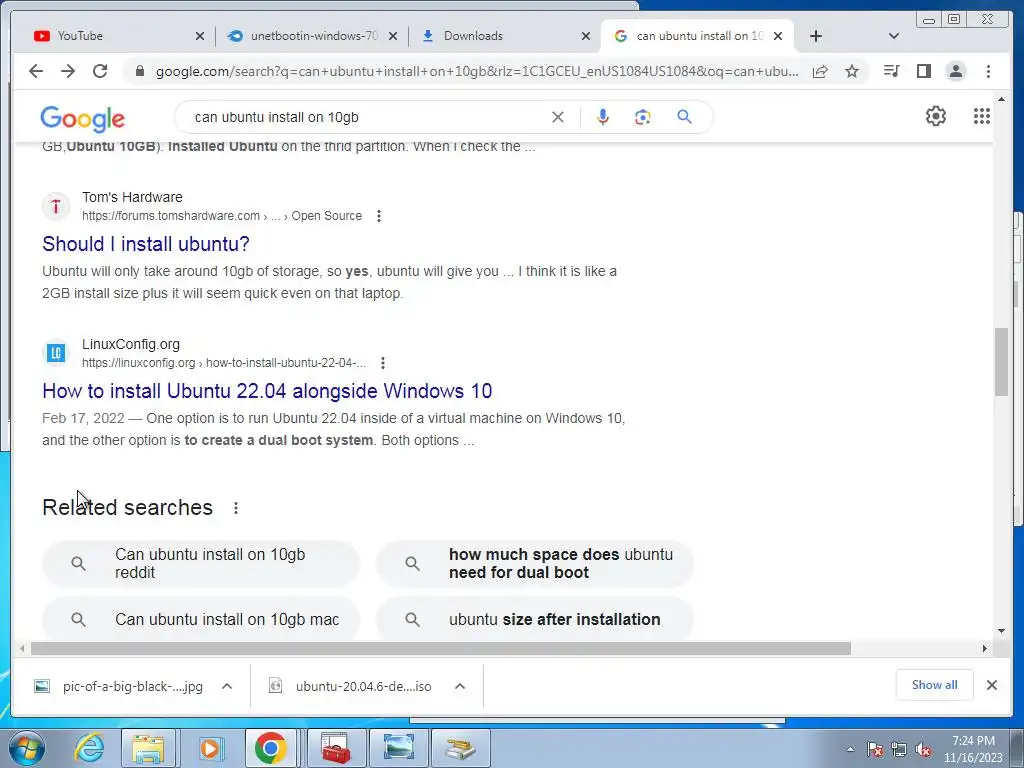Image resolution: width=1024 pixels, height=768 pixels.
Task: Open a new browser tab
Action: click(816, 36)
